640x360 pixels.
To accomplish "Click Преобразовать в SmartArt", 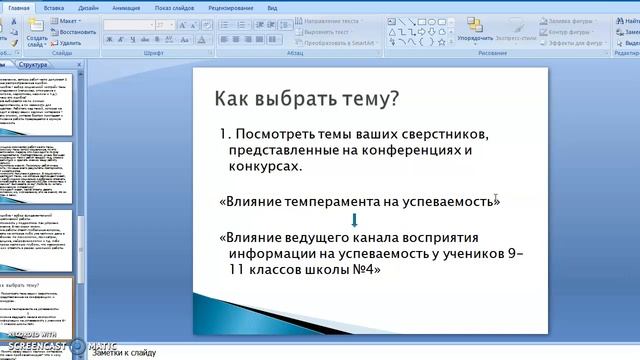I will click(336, 42).
